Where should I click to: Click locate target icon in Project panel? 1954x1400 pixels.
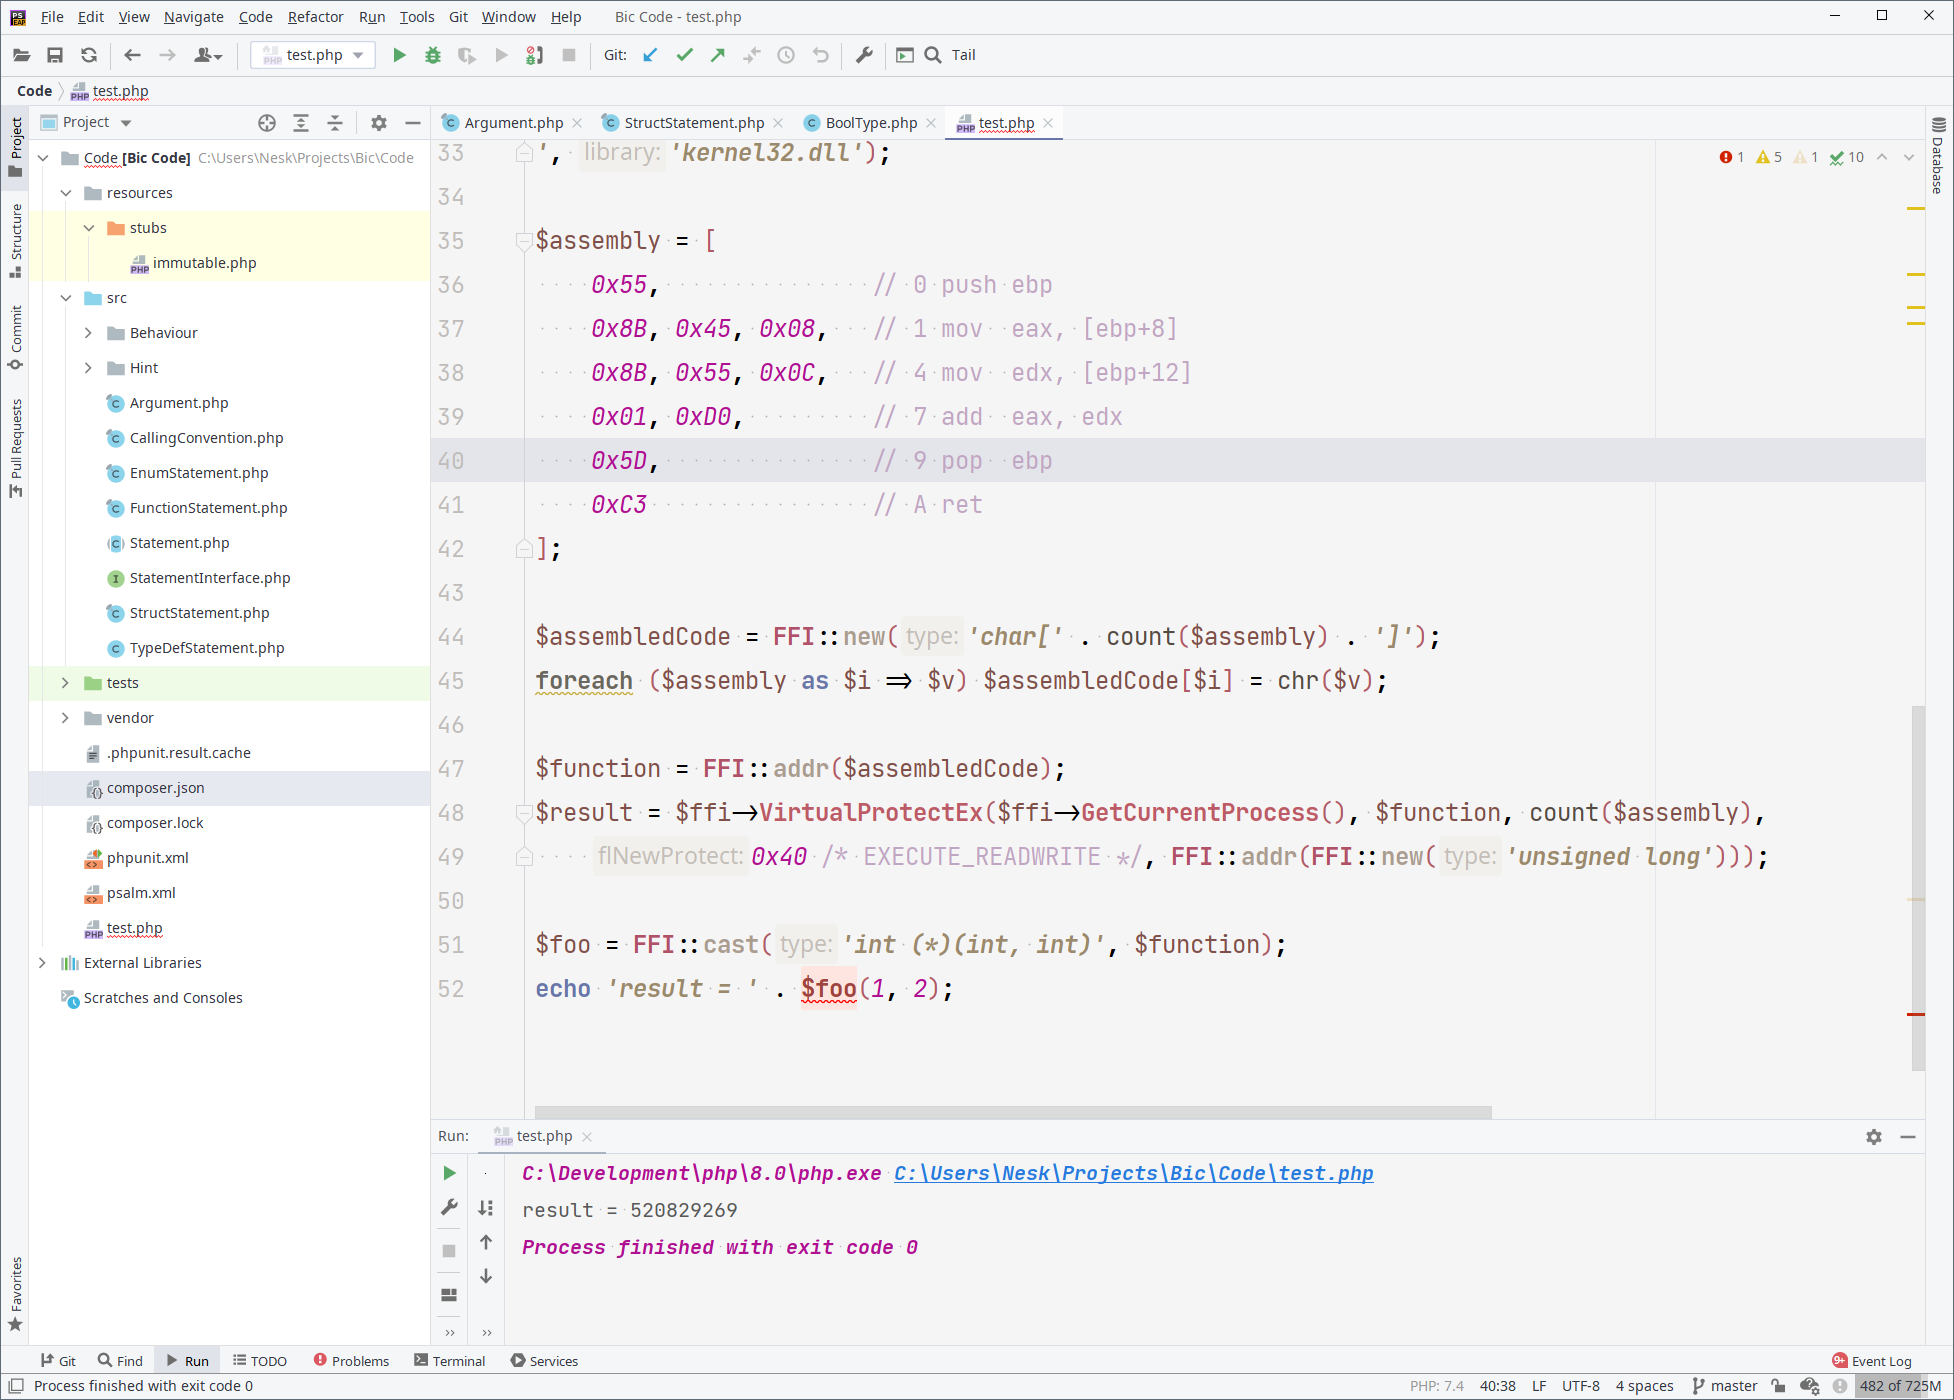coord(266,122)
